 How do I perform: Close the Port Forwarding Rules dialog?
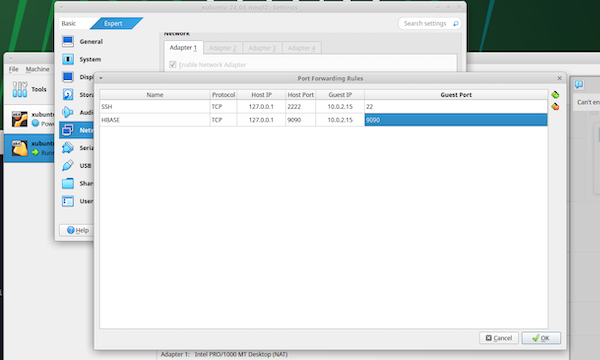click(559, 78)
